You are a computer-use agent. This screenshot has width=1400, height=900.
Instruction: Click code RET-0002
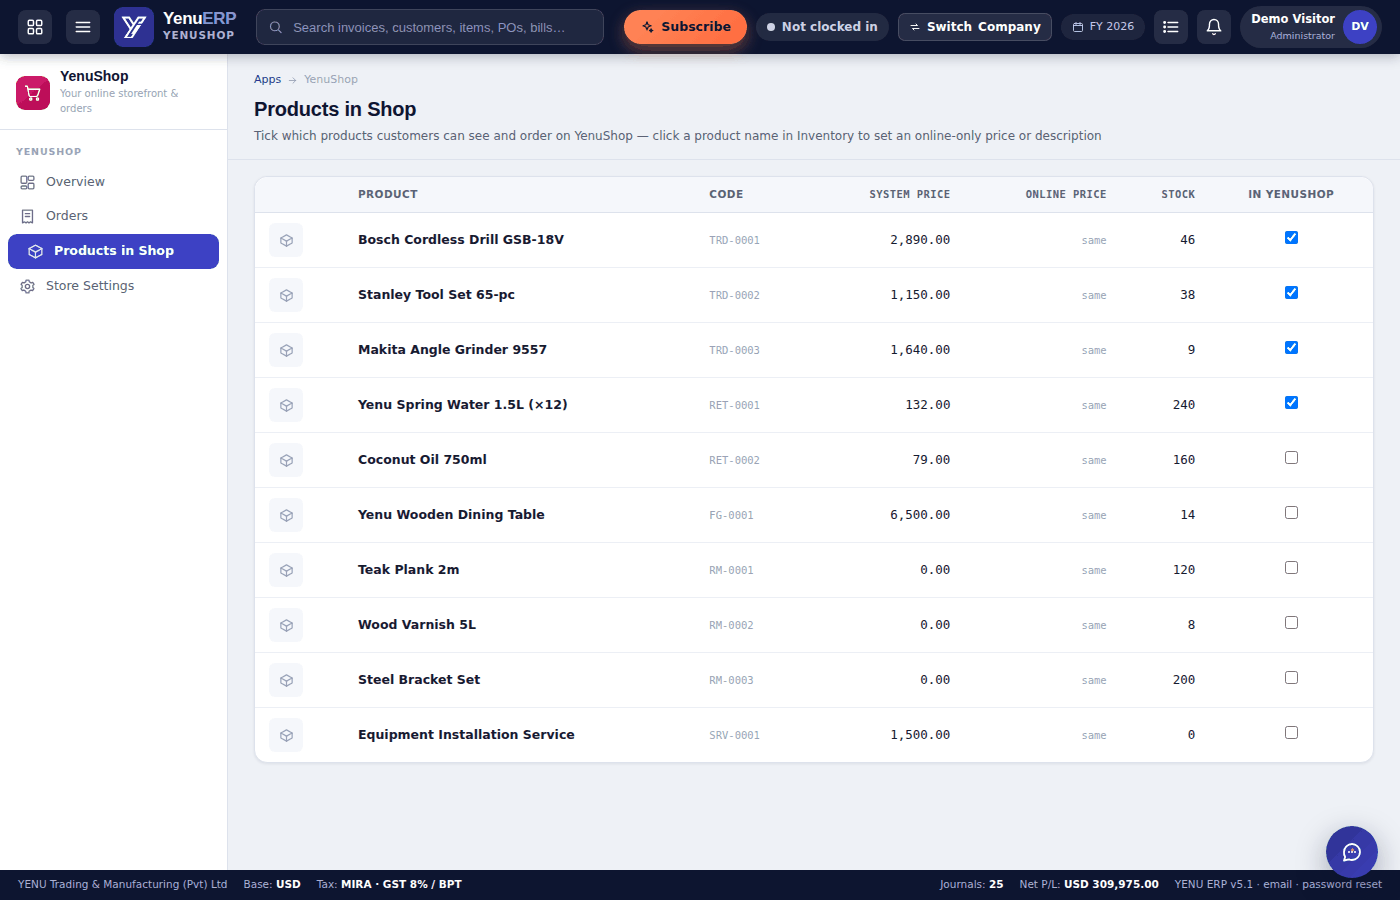pos(734,460)
